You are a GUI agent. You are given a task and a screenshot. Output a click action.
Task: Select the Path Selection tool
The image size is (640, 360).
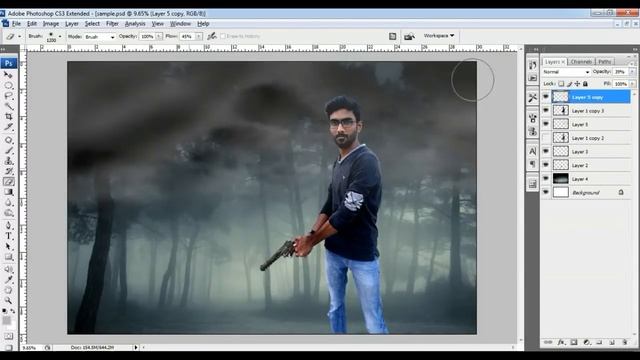click(8, 247)
